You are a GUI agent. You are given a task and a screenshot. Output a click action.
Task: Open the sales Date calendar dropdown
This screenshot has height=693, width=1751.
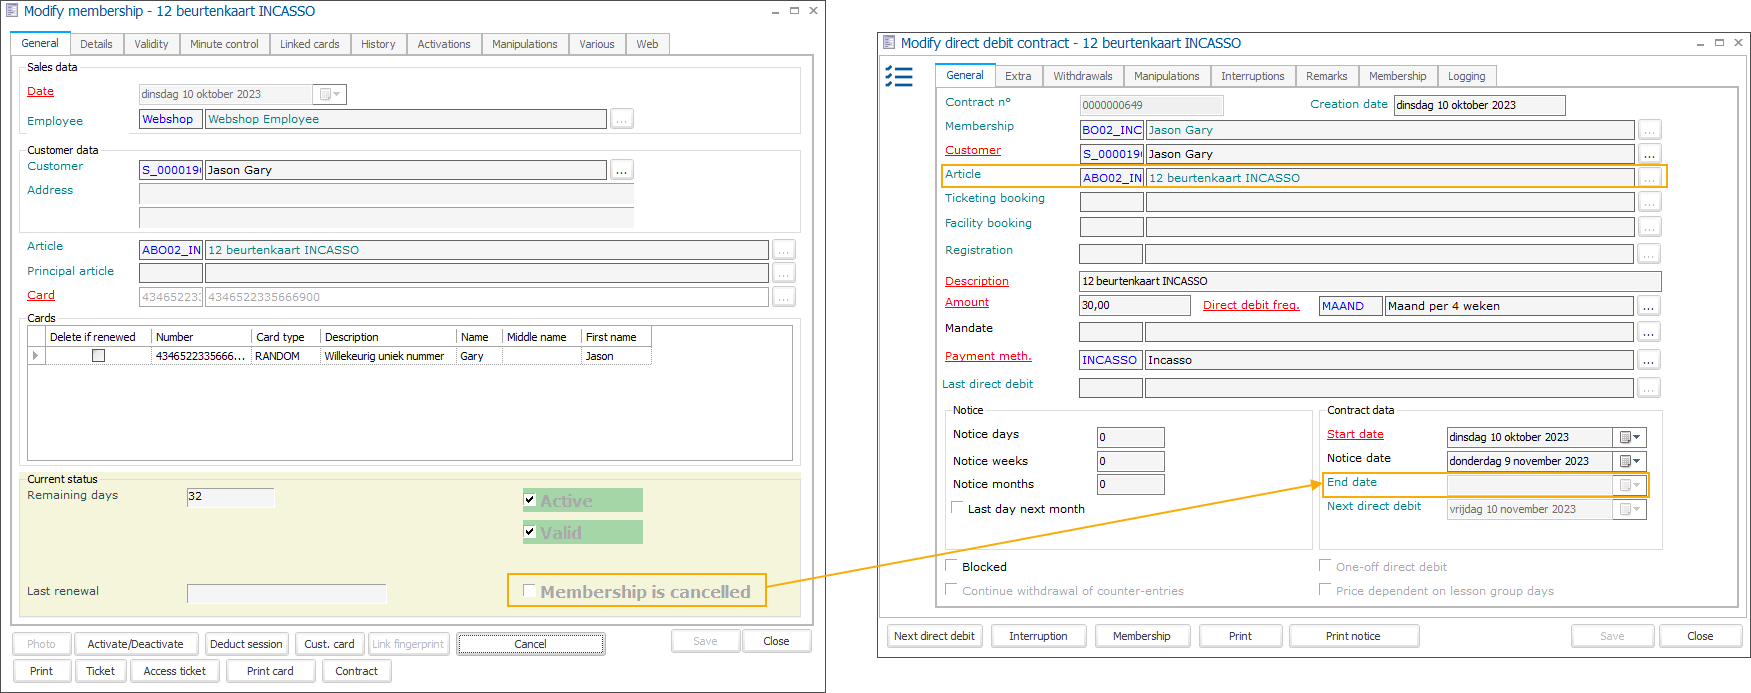(x=329, y=94)
